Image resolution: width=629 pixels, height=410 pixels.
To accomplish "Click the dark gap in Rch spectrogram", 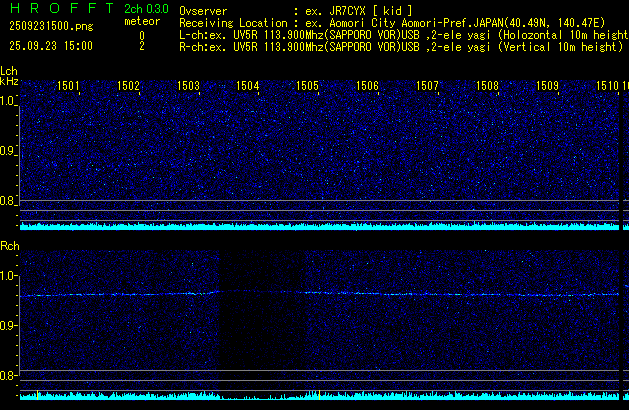I will click(260, 330).
